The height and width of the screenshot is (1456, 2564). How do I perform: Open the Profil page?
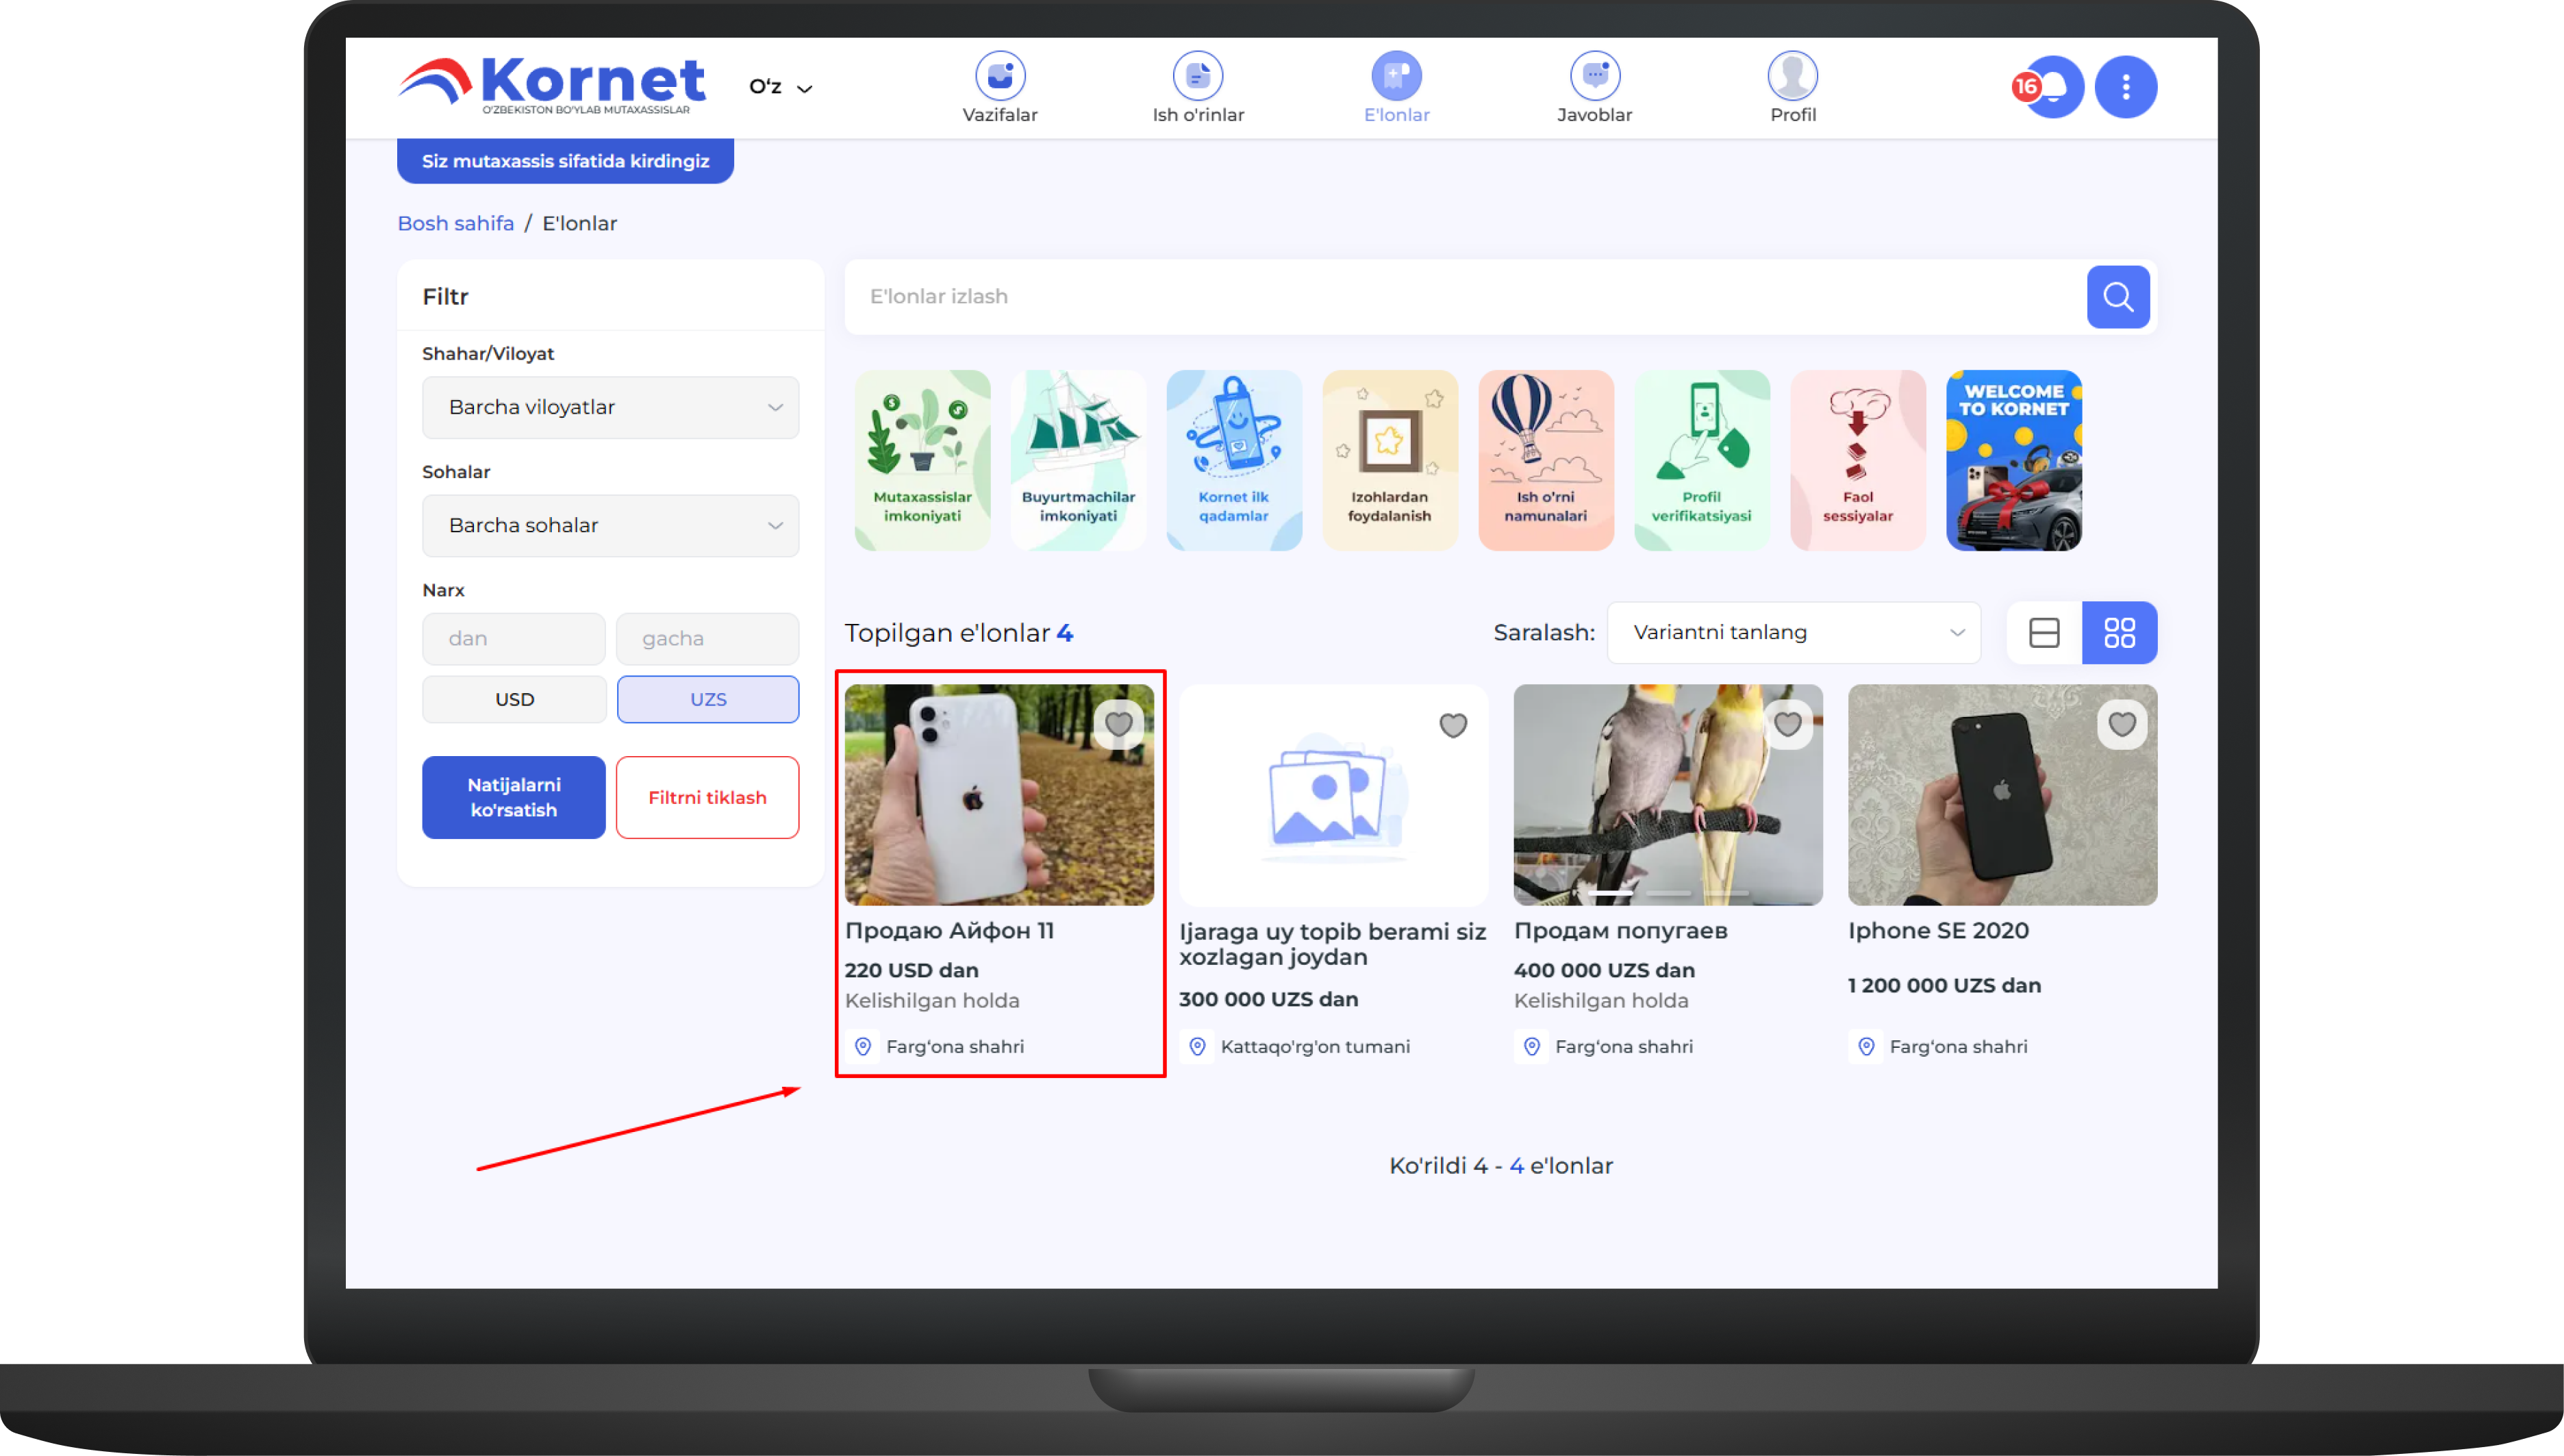coord(1792,77)
